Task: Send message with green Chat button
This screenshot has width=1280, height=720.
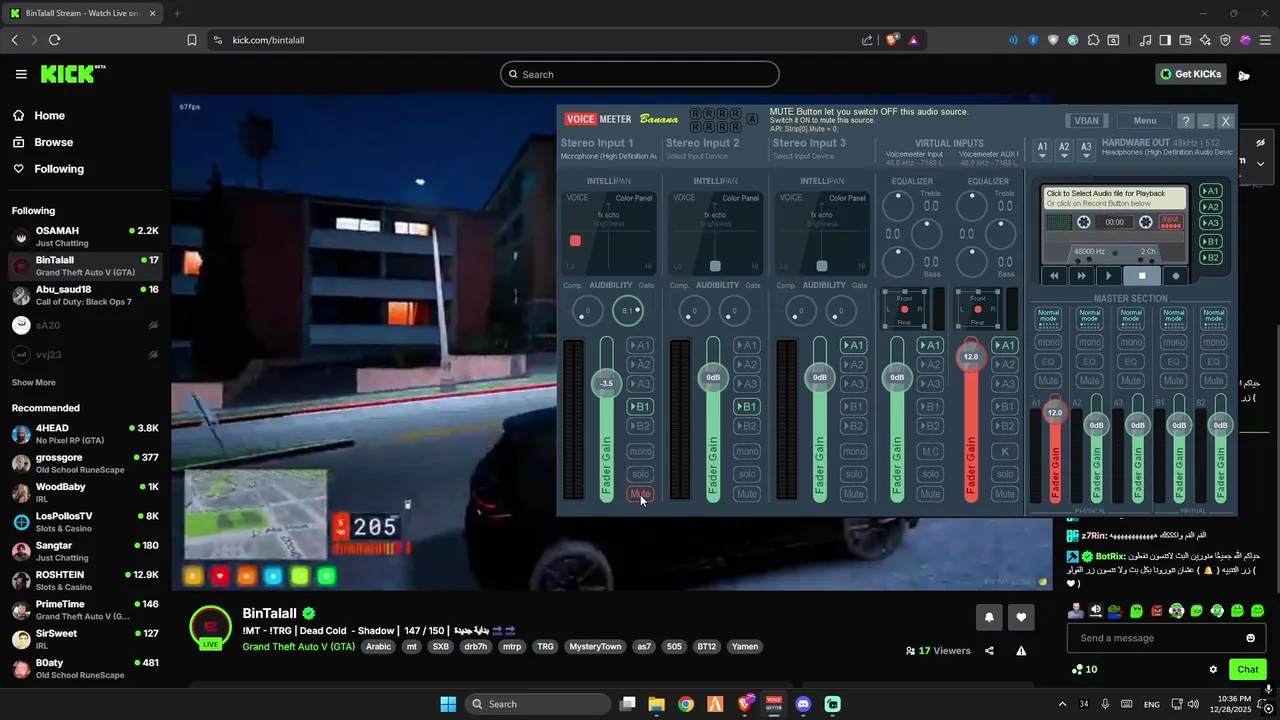Action: (1247, 670)
